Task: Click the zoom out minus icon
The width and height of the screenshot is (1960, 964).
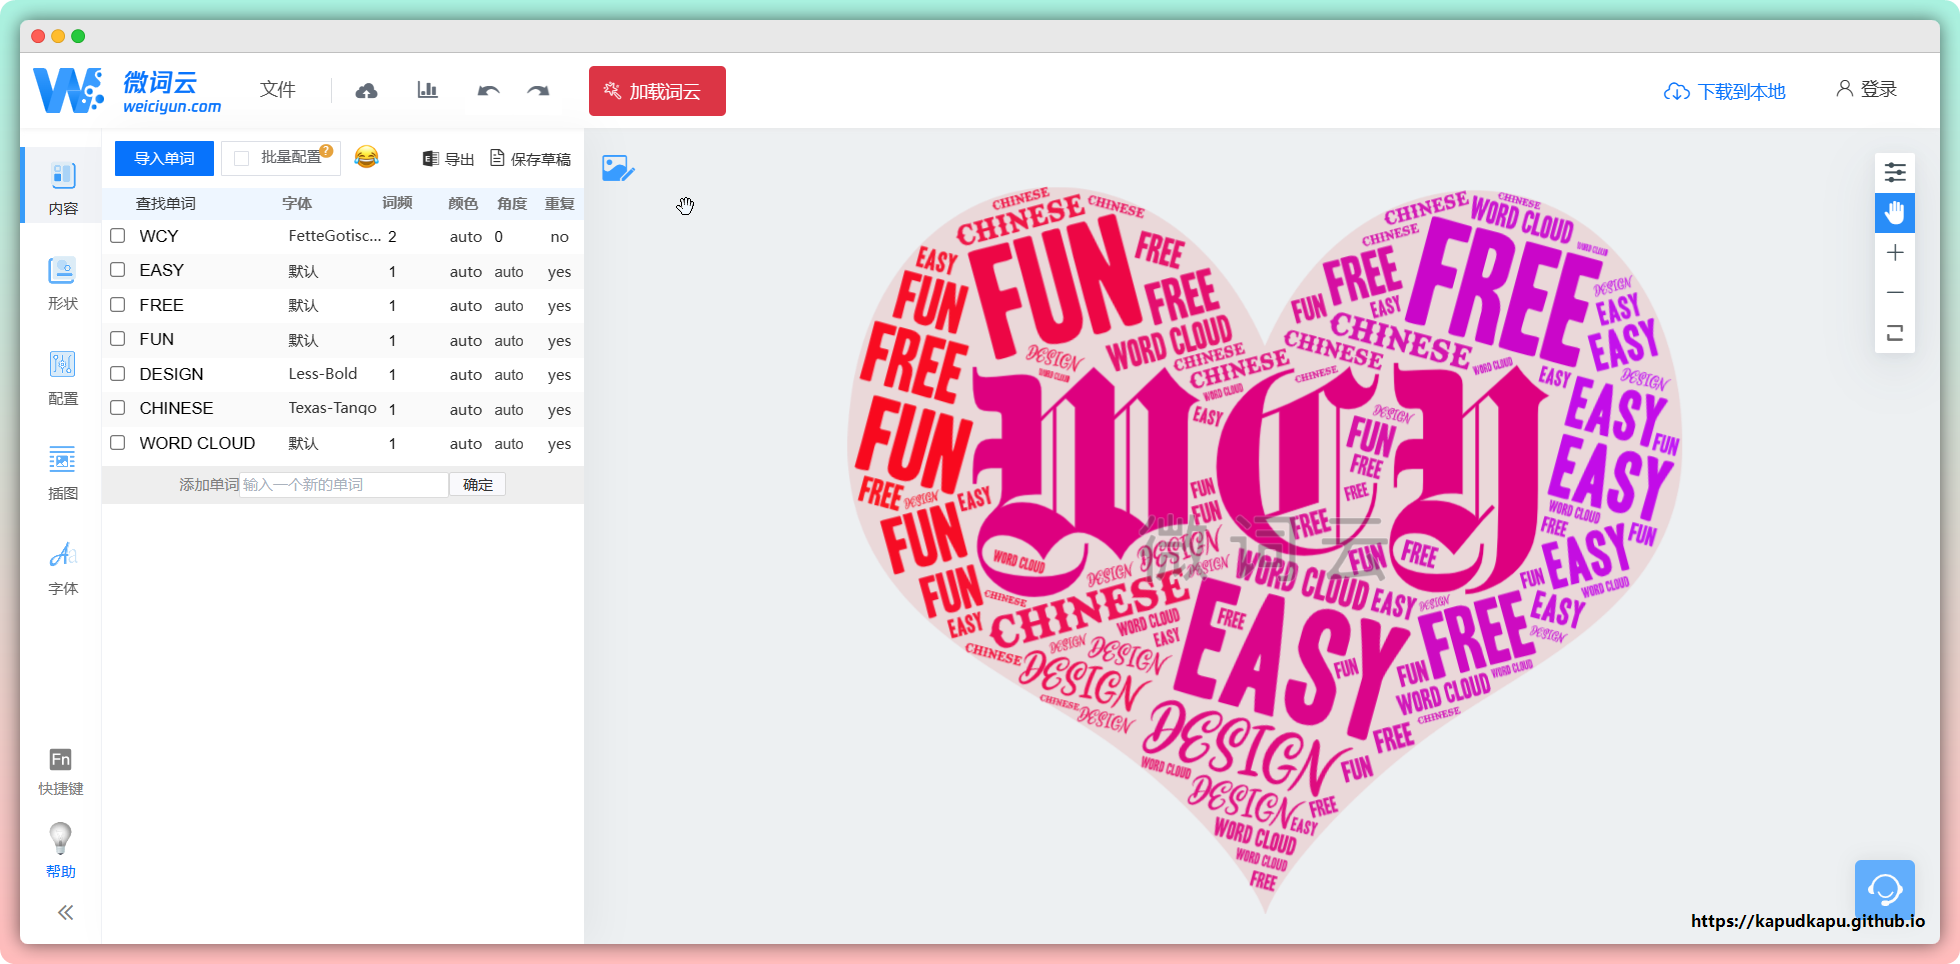Action: (1894, 293)
